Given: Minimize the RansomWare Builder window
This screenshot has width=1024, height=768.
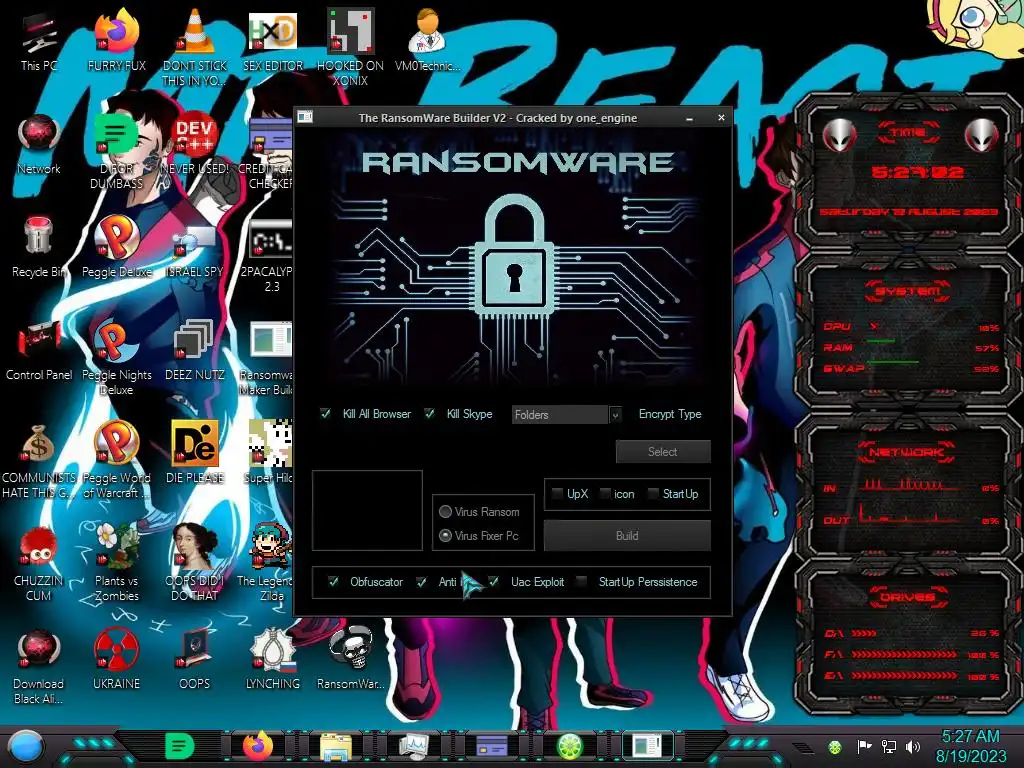Looking at the screenshot, I should 690,118.
